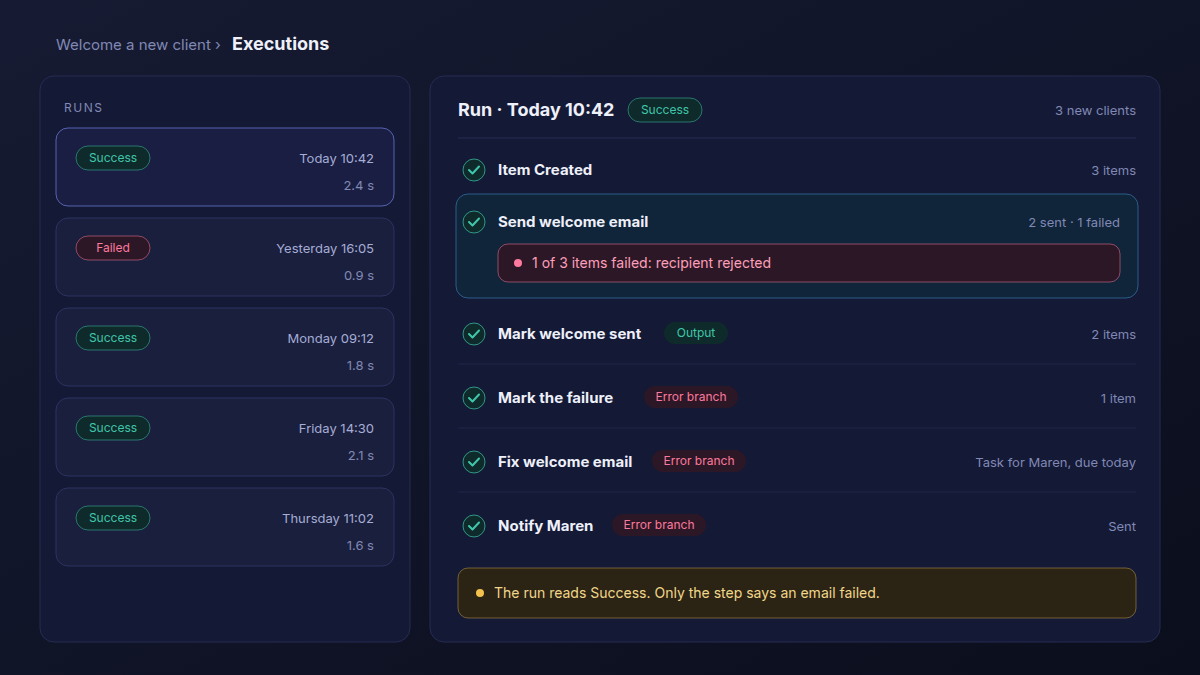1200x675 pixels.
Task: Open the Thursday 11:02 run
Action: pos(225,527)
